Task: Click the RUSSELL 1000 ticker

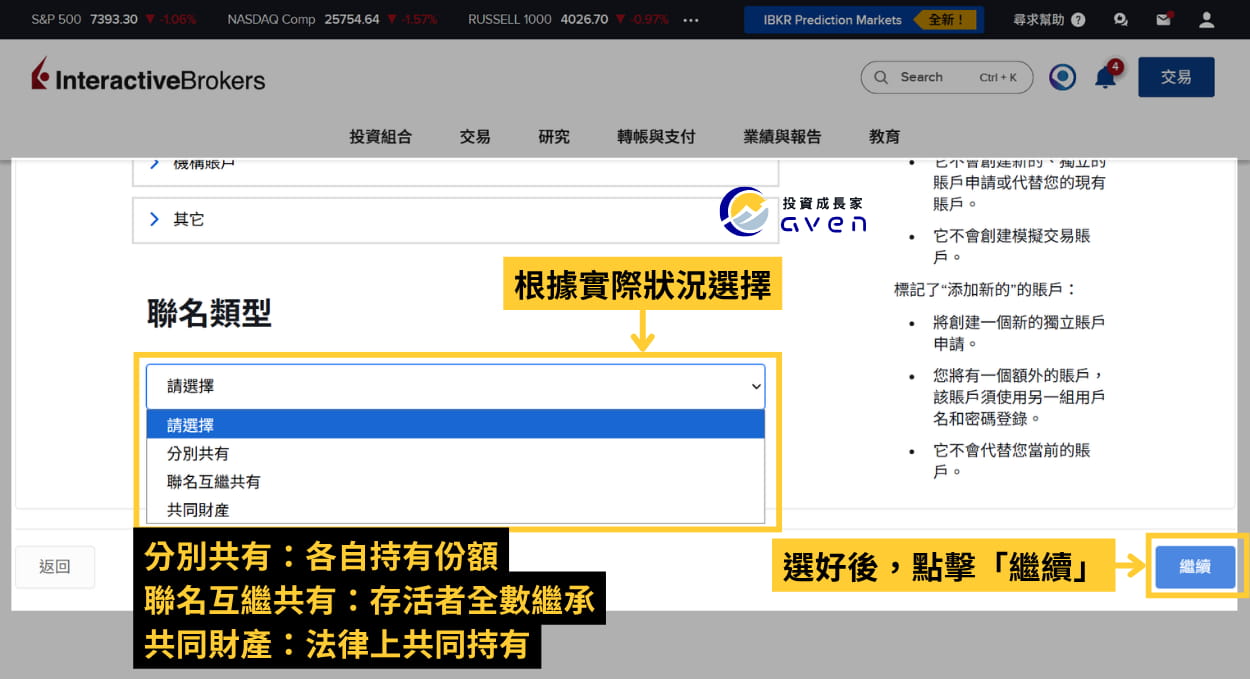Action: [568, 19]
